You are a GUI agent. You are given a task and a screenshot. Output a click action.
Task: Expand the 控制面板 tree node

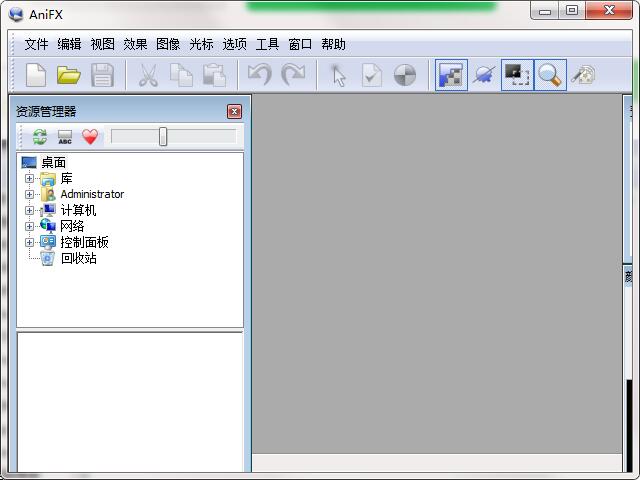pos(30,243)
